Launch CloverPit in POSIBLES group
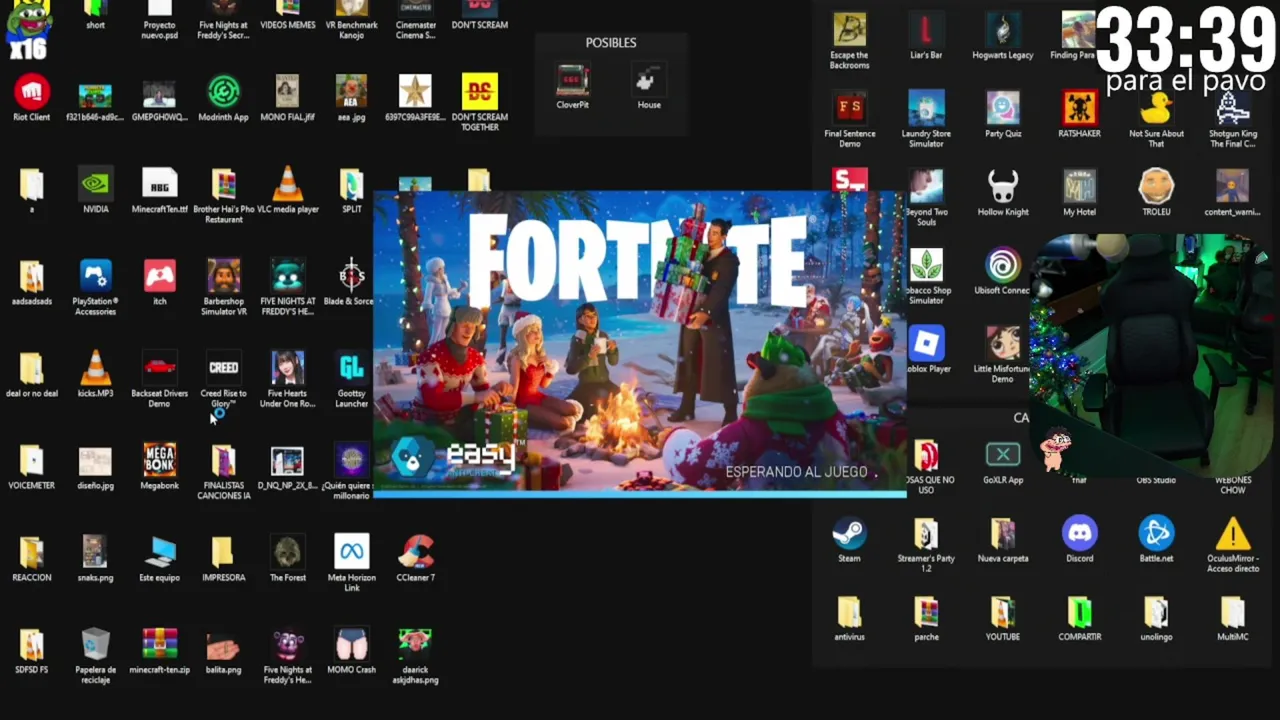Viewport: 1280px width, 720px height. [572, 82]
